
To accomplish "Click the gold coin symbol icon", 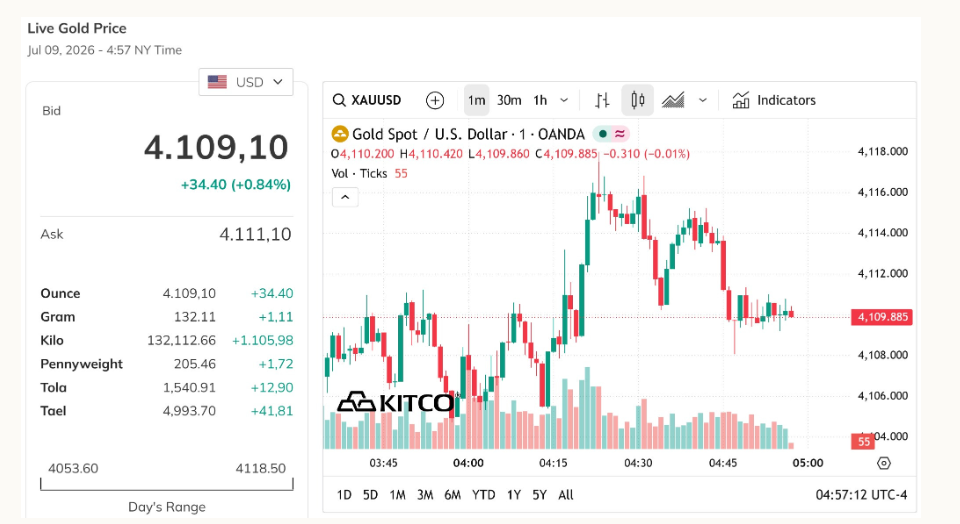I will click(x=340, y=133).
